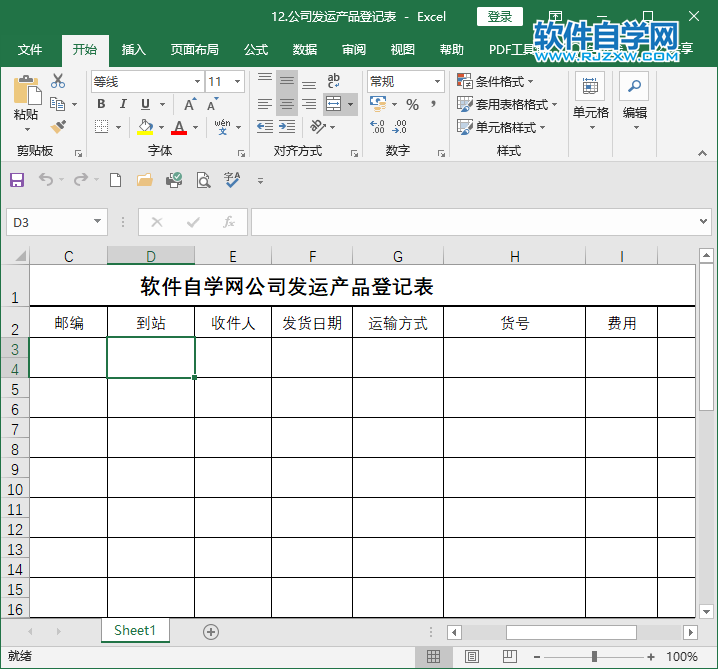Decrease font size with smaller A
The width and height of the screenshot is (718, 669).
212,105
